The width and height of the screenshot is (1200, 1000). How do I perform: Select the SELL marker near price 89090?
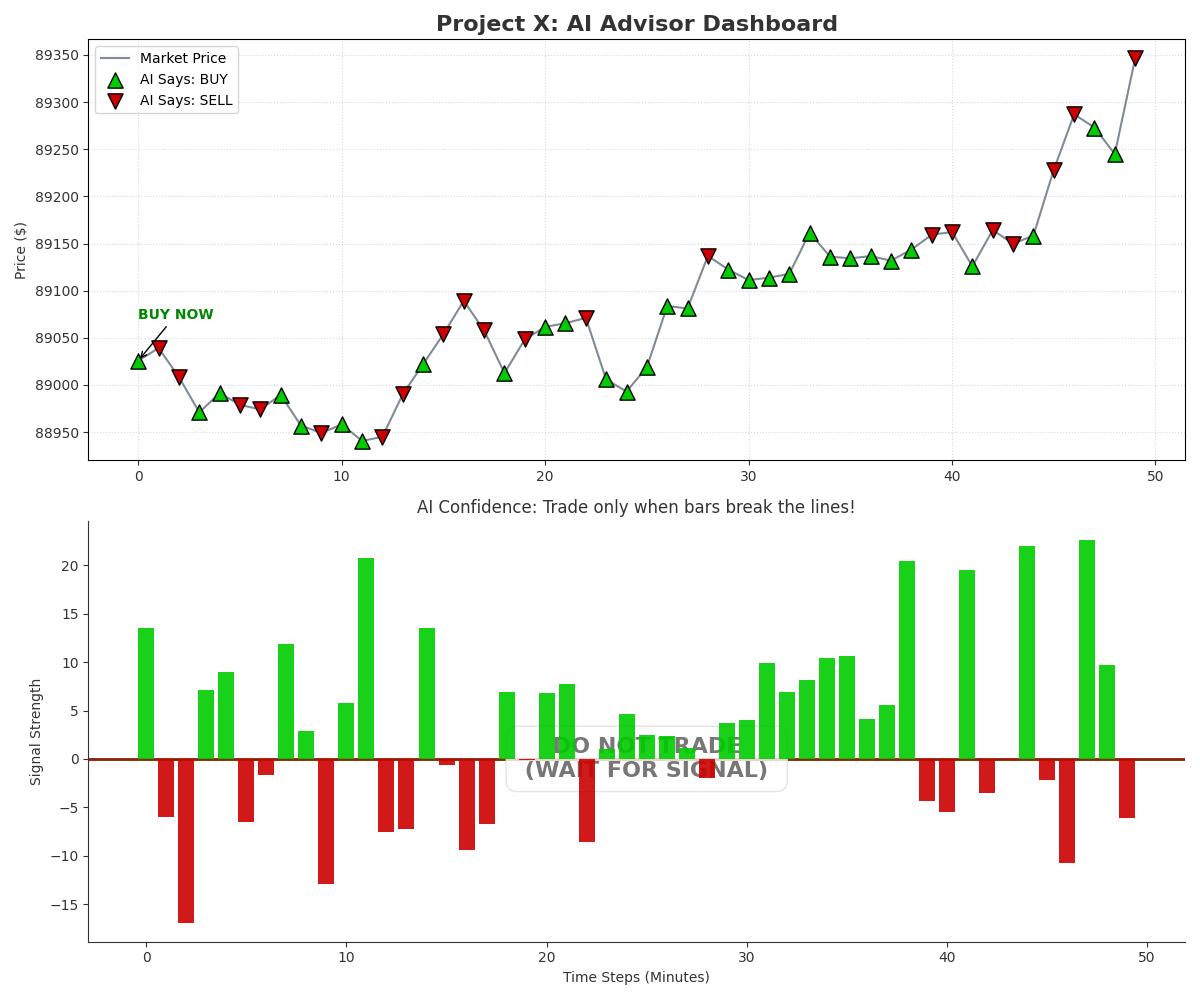coord(462,298)
